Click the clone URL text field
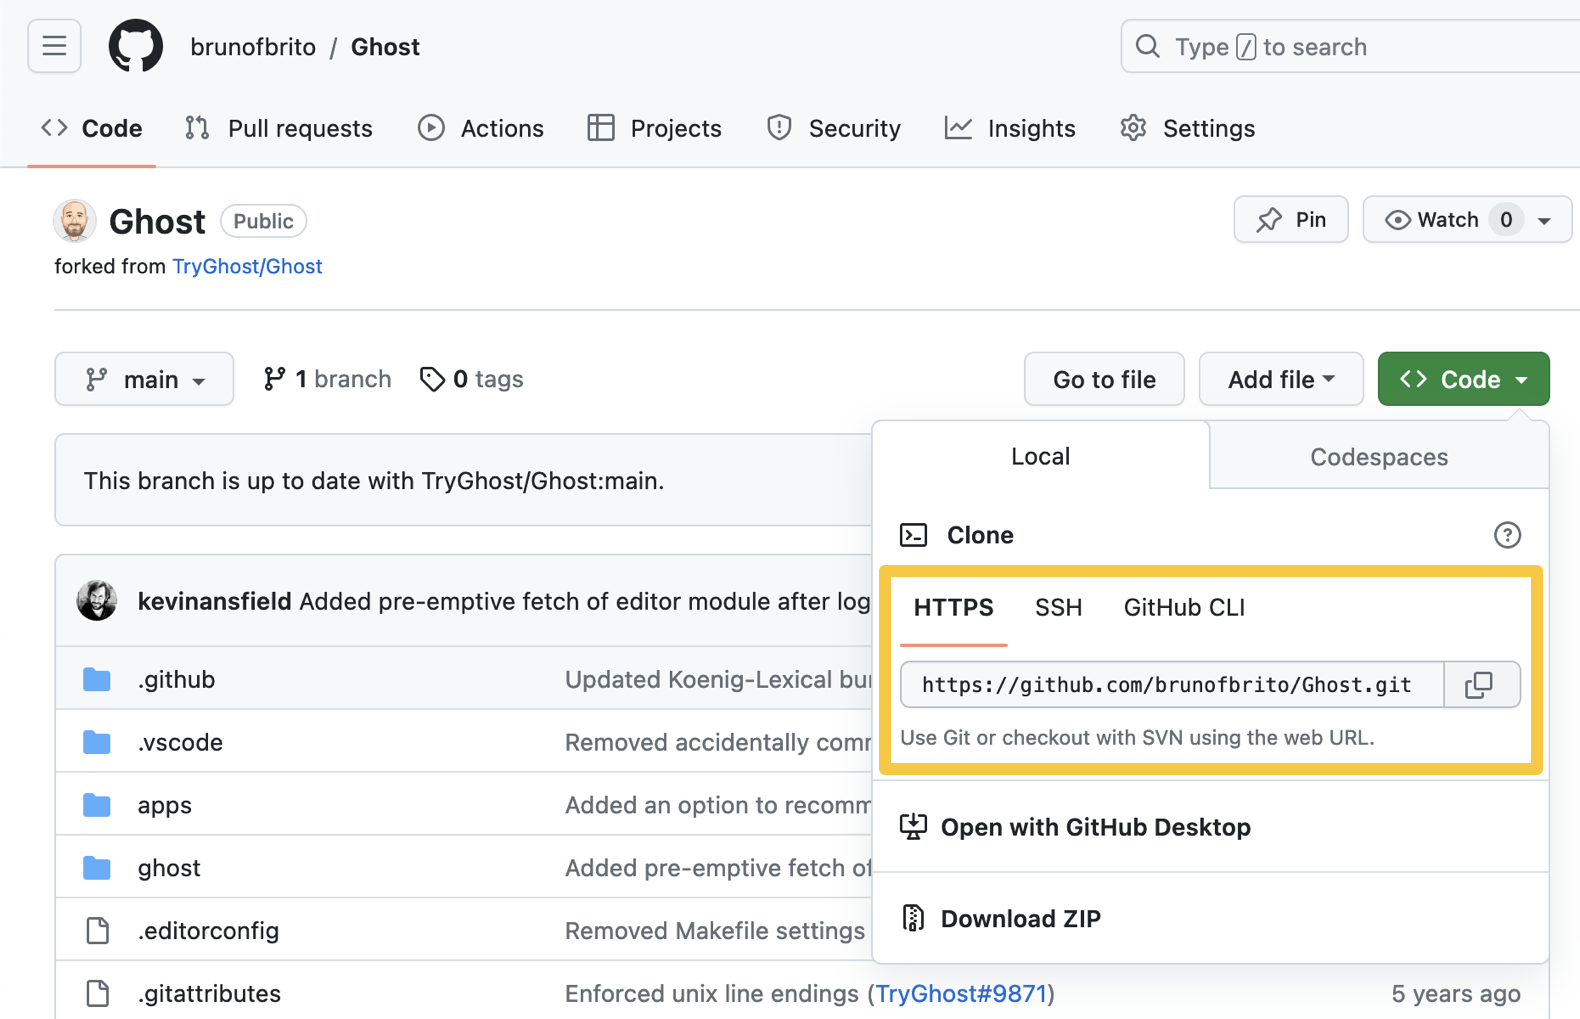 [x=1172, y=684]
